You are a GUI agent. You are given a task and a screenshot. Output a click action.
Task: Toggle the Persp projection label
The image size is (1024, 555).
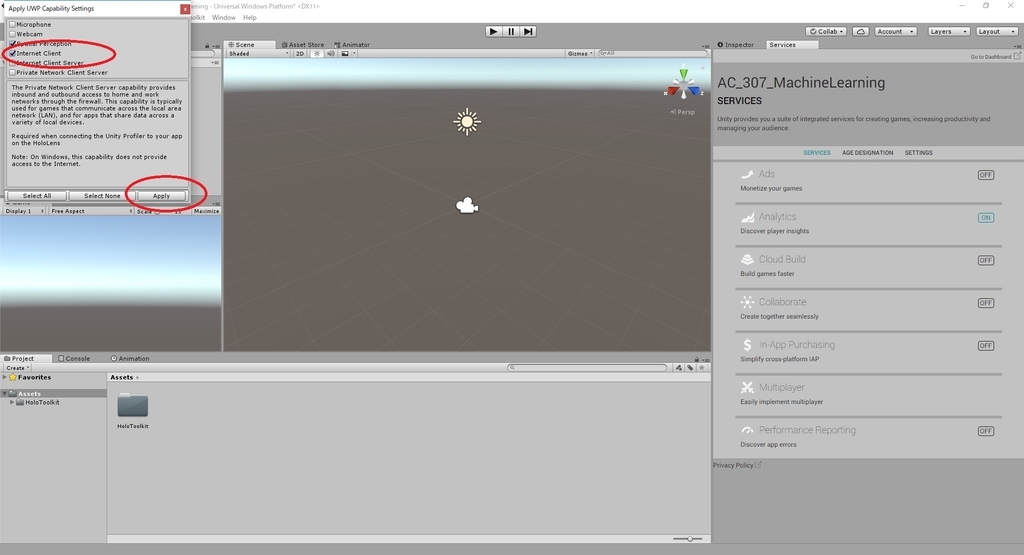(x=683, y=112)
